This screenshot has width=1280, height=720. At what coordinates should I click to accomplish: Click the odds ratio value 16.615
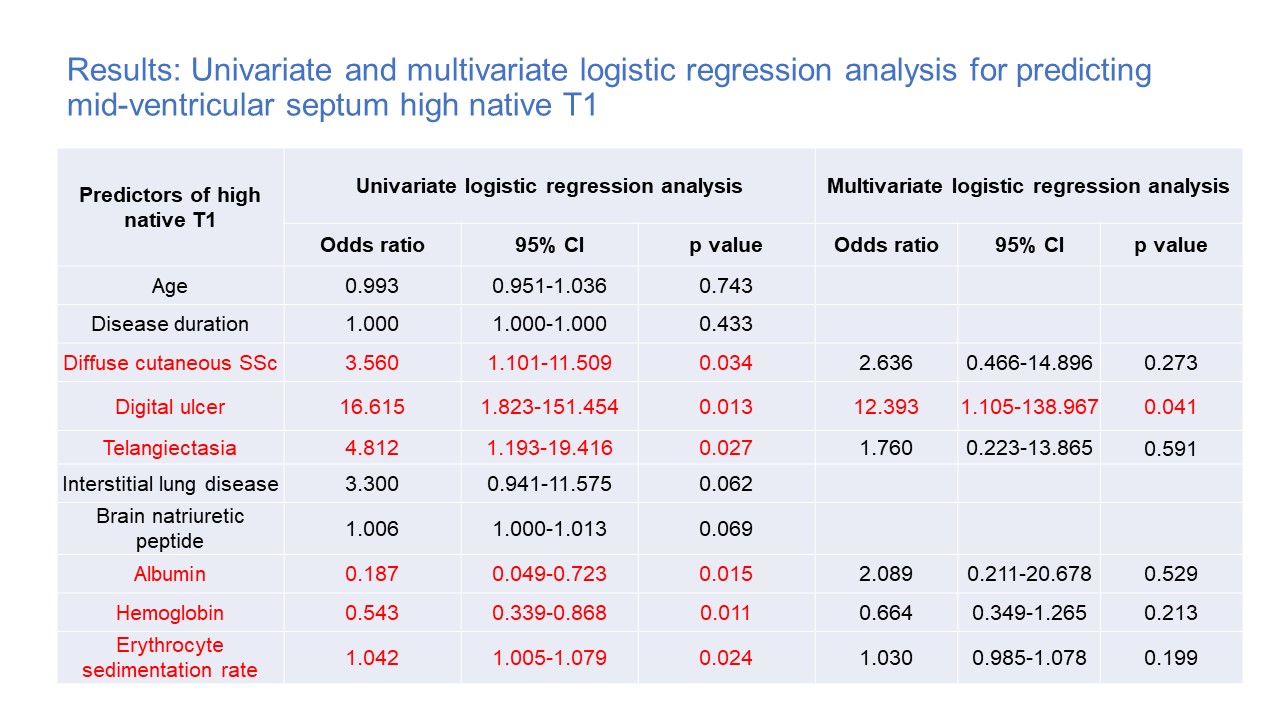pyautogui.click(x=372, y=407)
